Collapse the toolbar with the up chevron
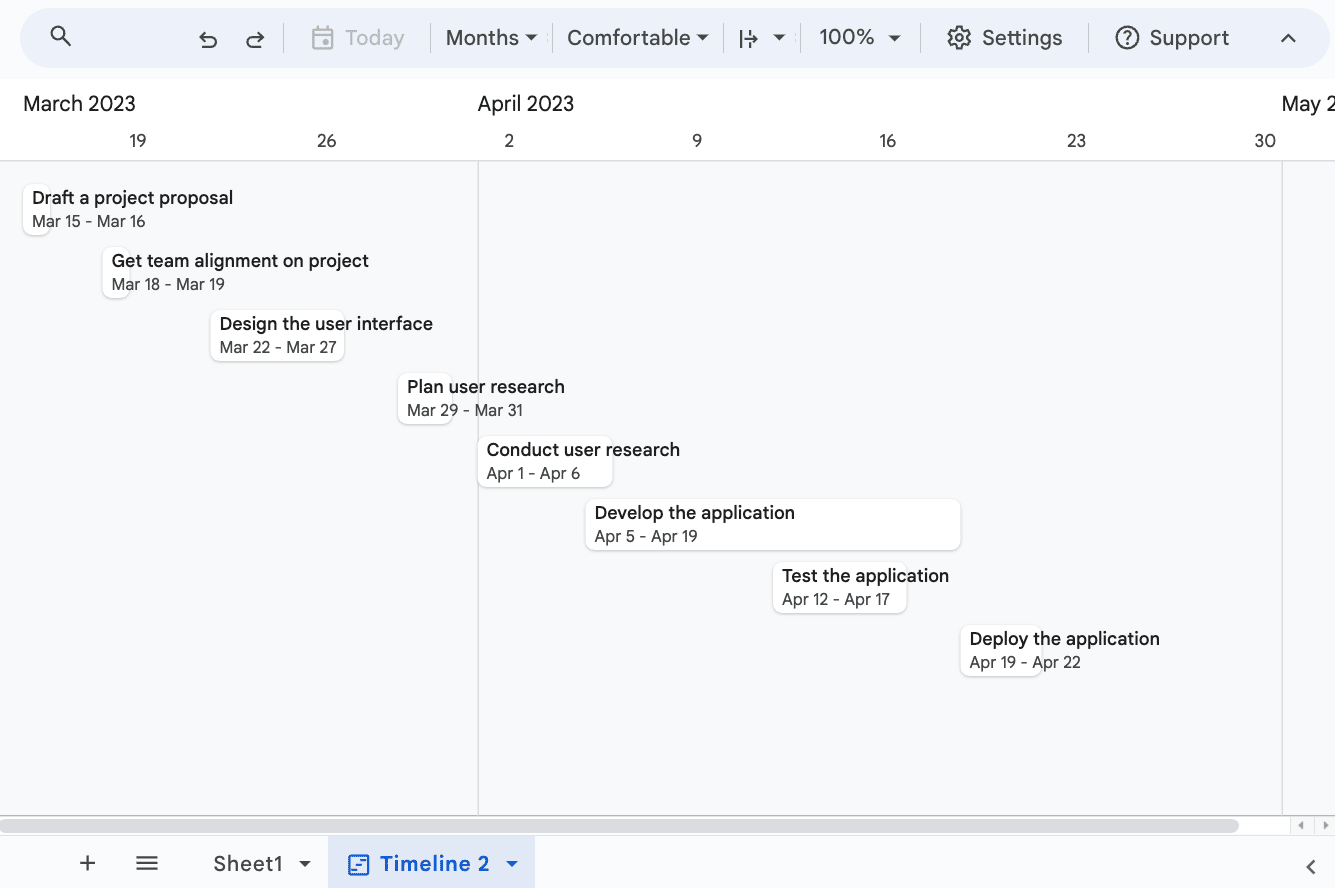1335x888 pixels. [1288, 38]
